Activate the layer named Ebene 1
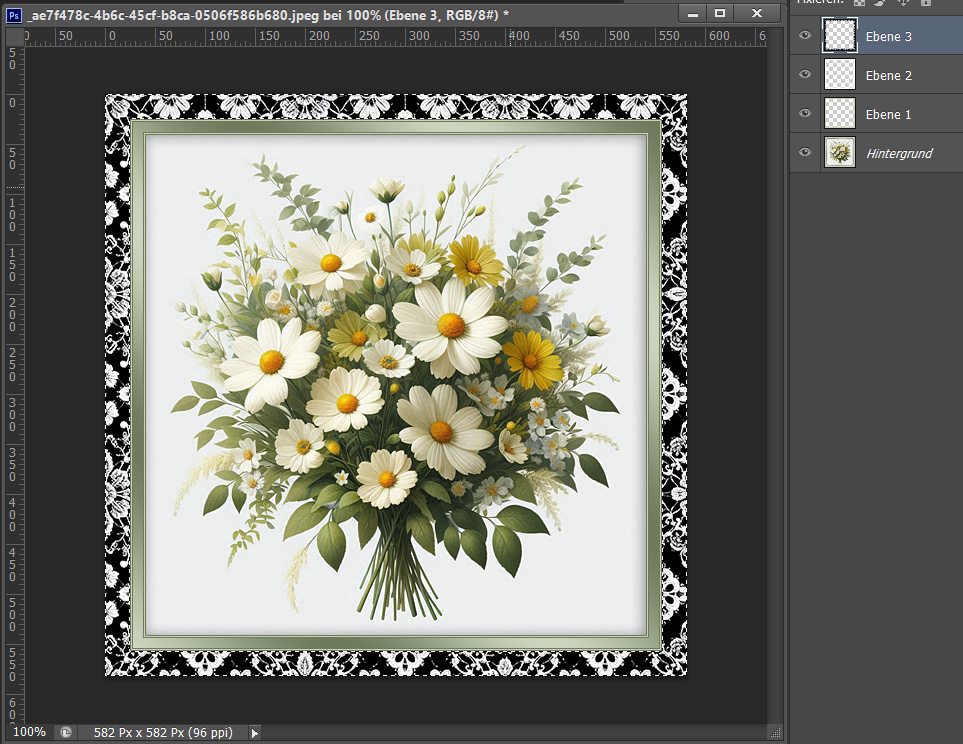Viewport: 963px width, 744px height. point(889,114)
